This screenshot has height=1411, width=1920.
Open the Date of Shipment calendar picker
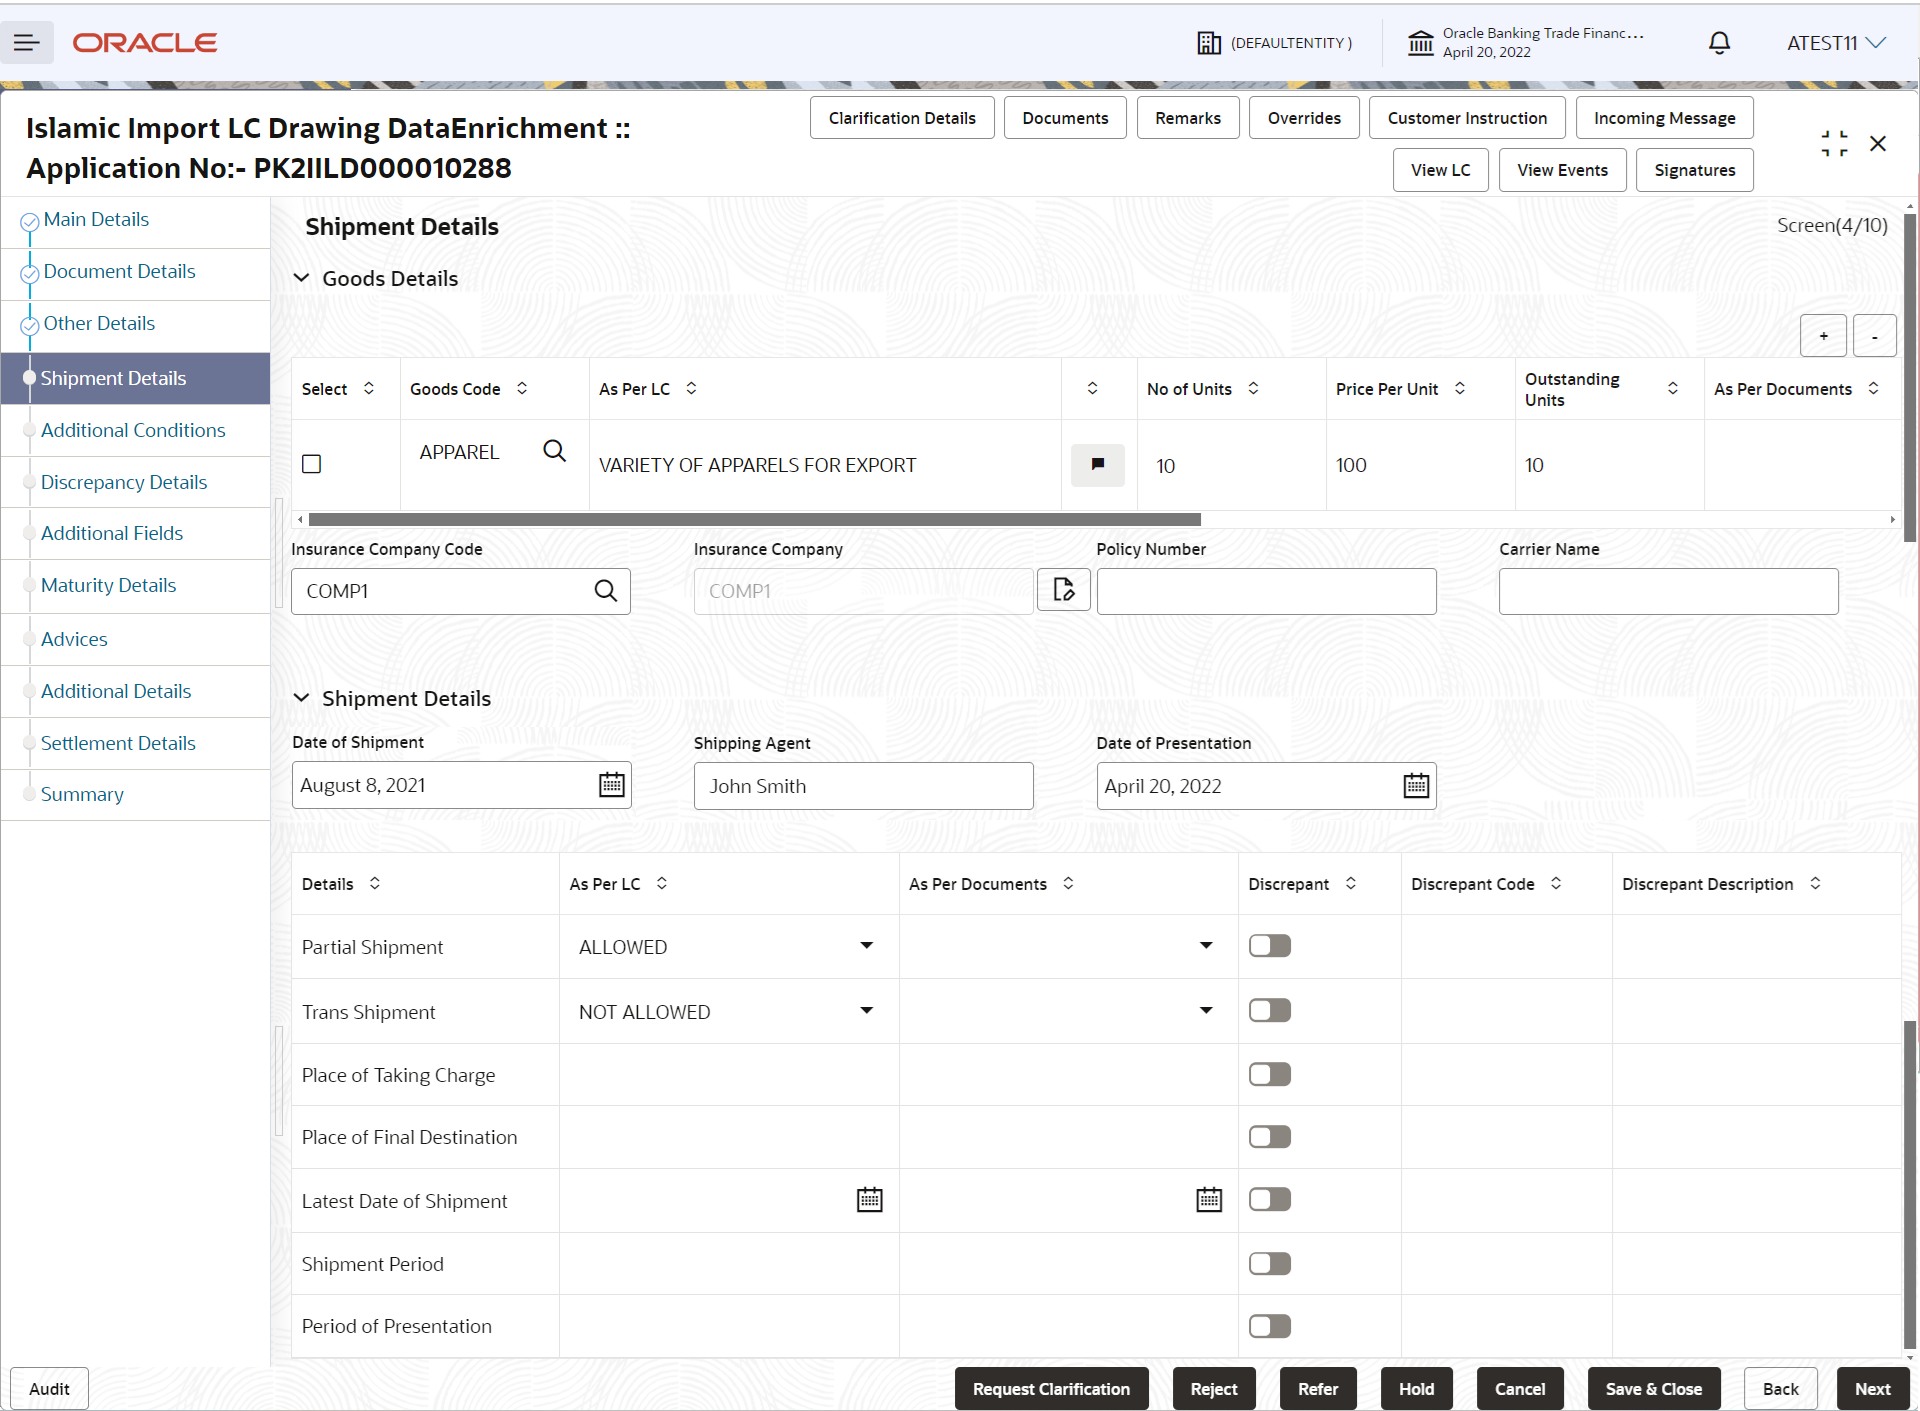point(611,785)
